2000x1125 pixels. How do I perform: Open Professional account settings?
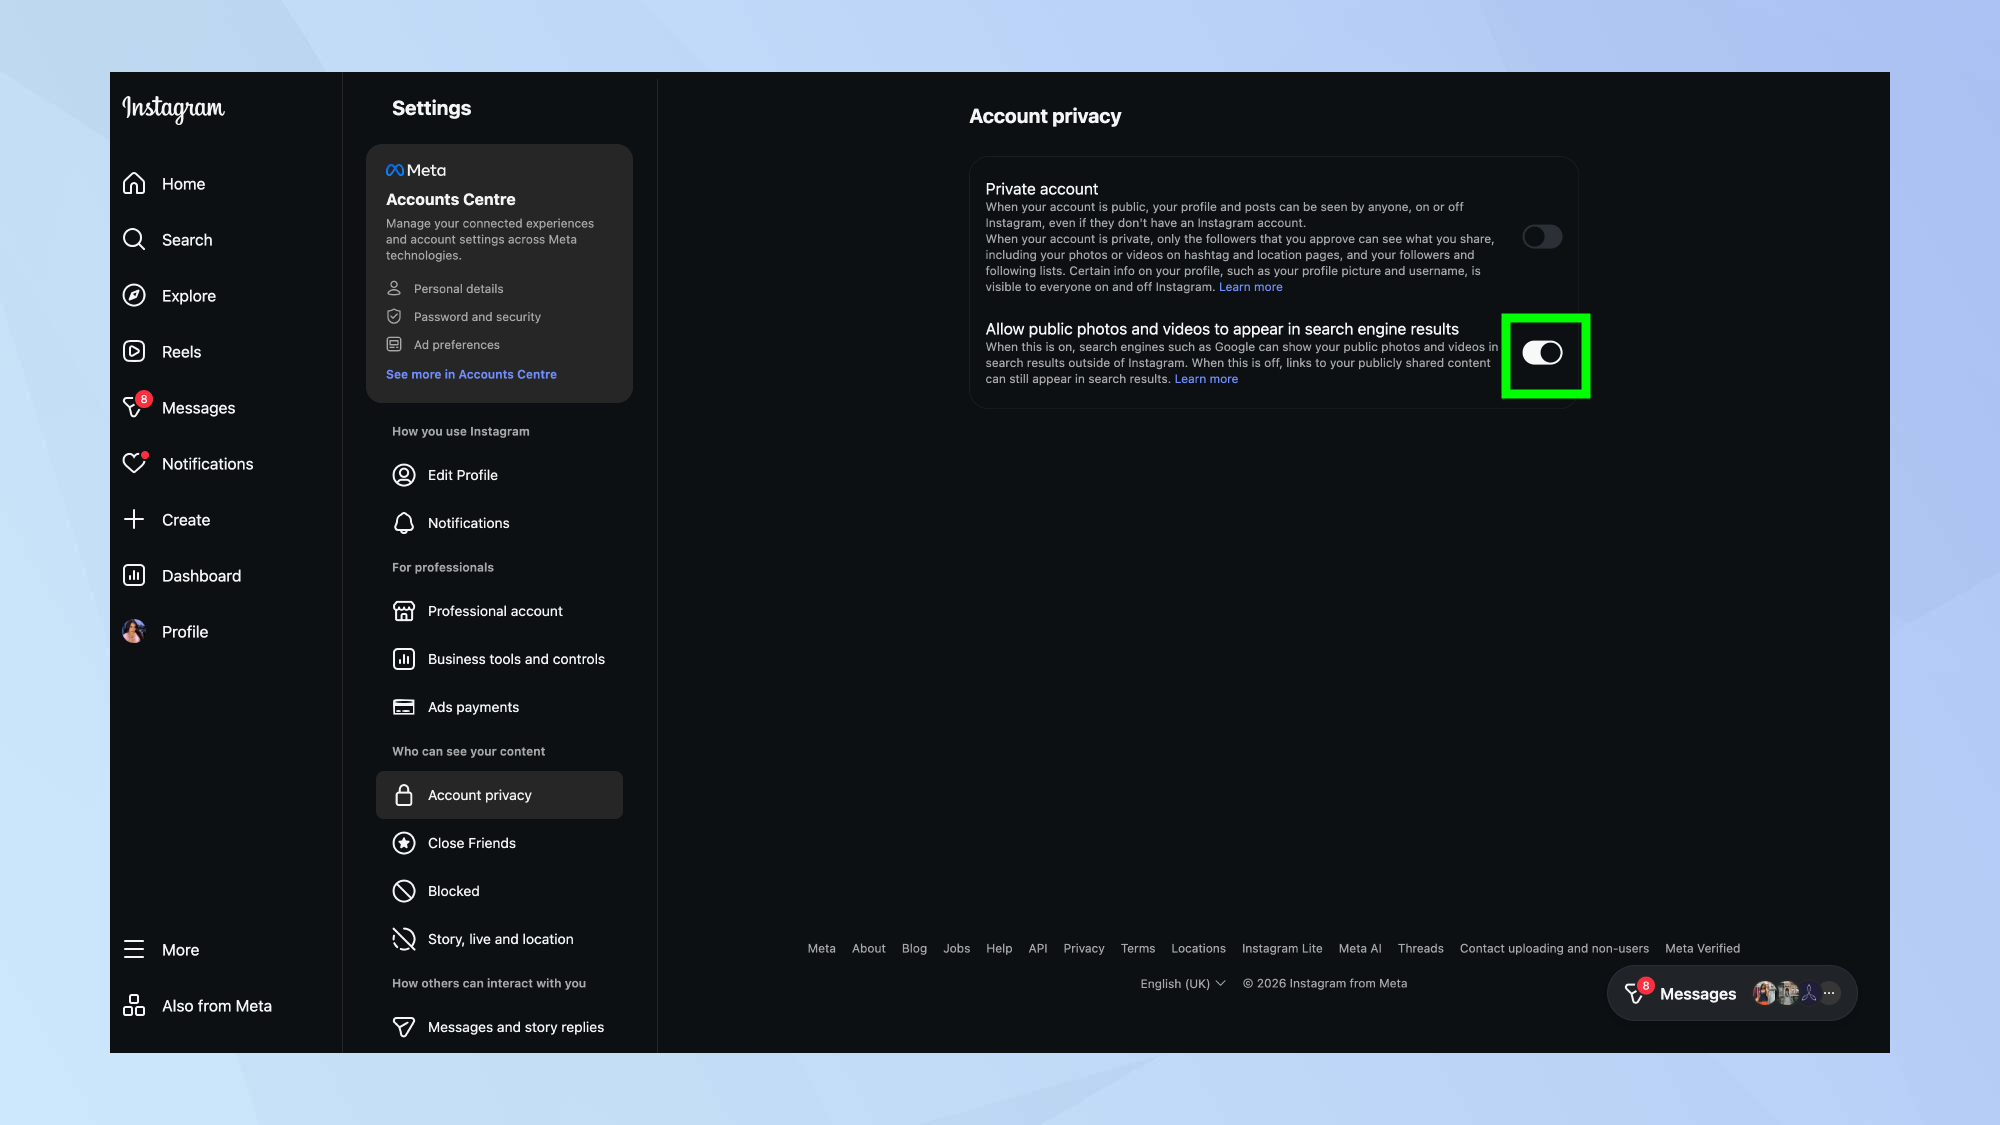coord(494,611)
